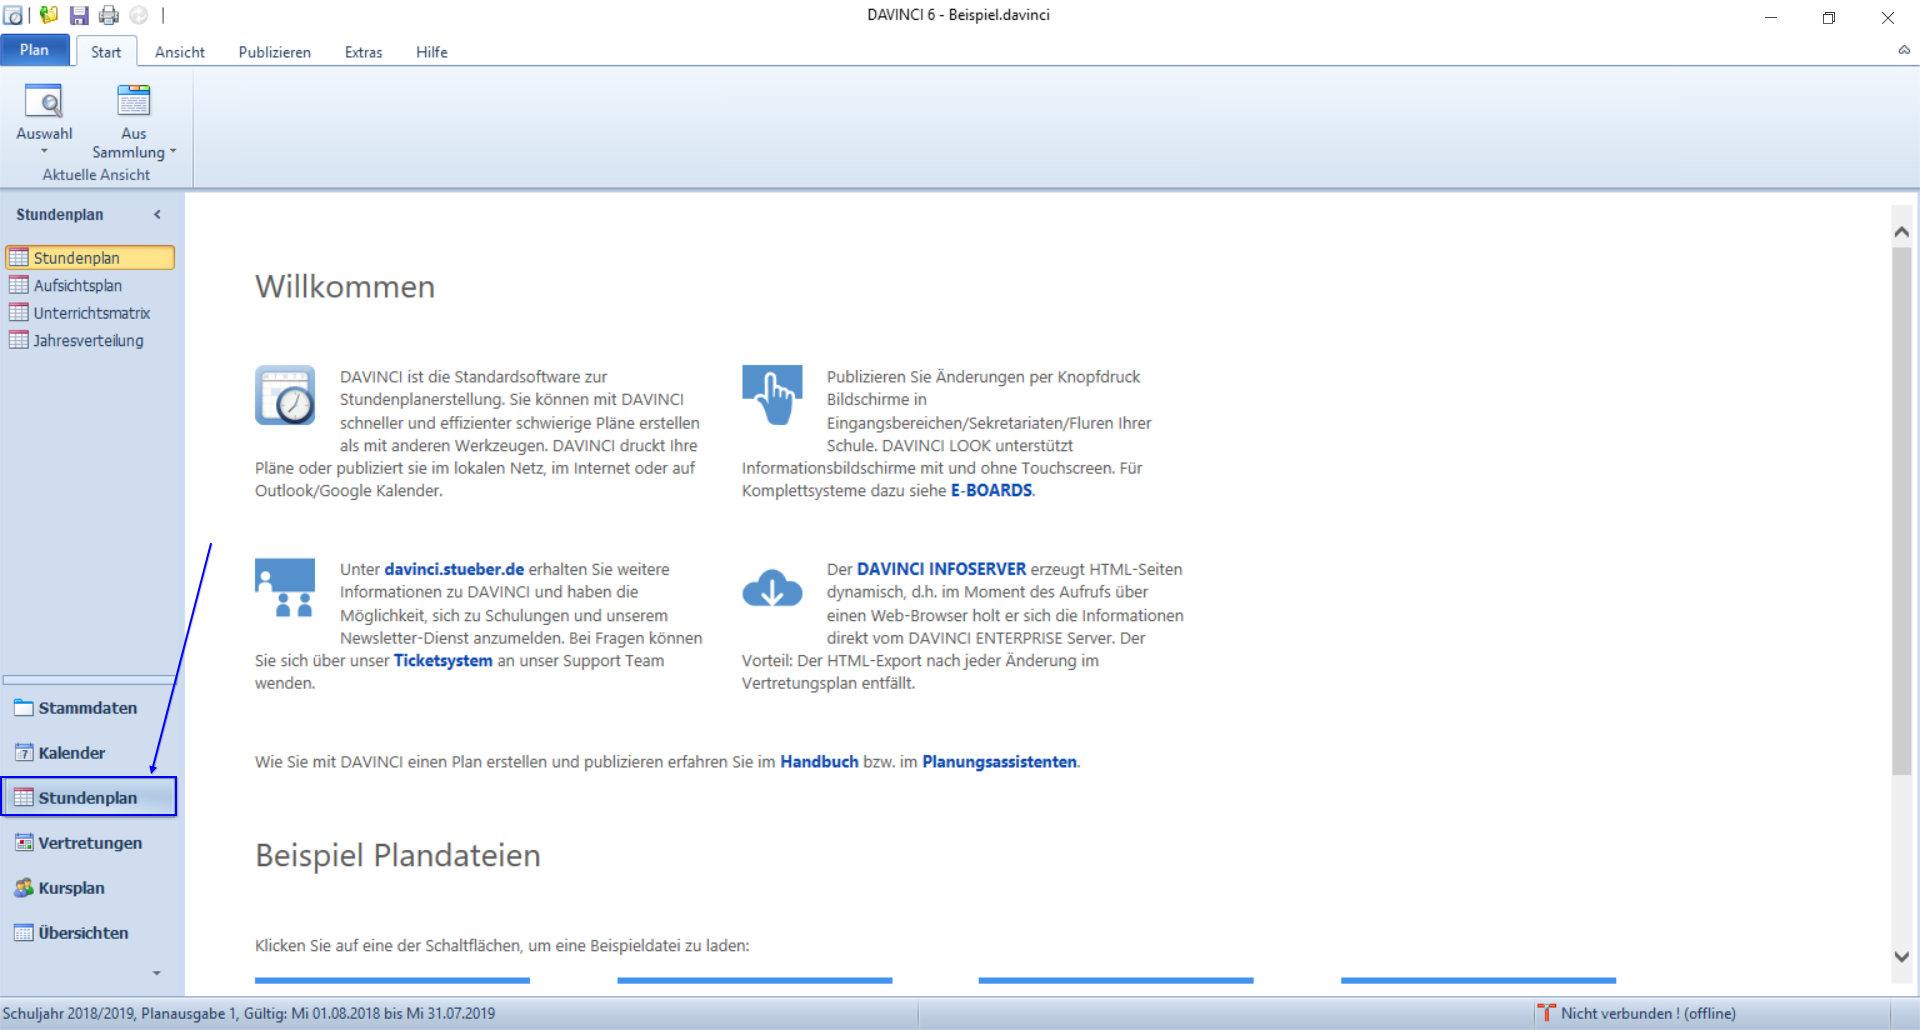Click the Stammdaten folder icon

(x=24, y=708)
